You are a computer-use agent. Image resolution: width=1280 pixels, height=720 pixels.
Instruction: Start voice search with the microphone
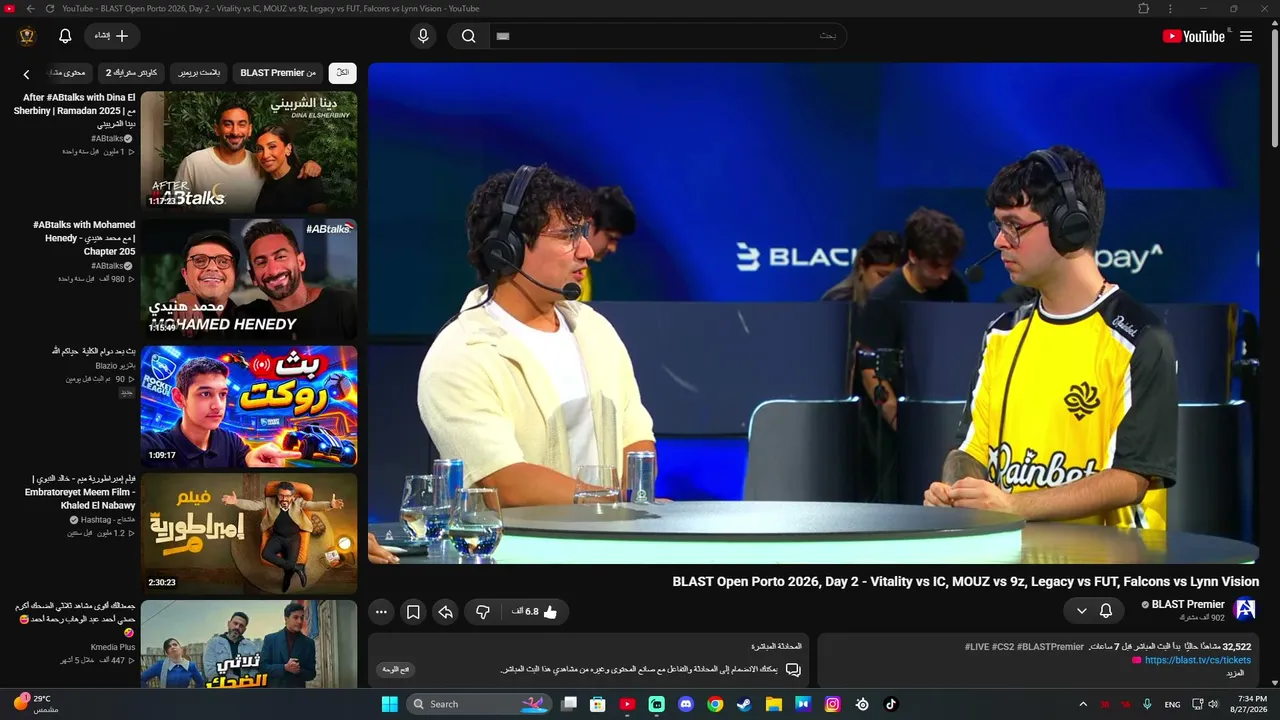[x=423, y=36]
